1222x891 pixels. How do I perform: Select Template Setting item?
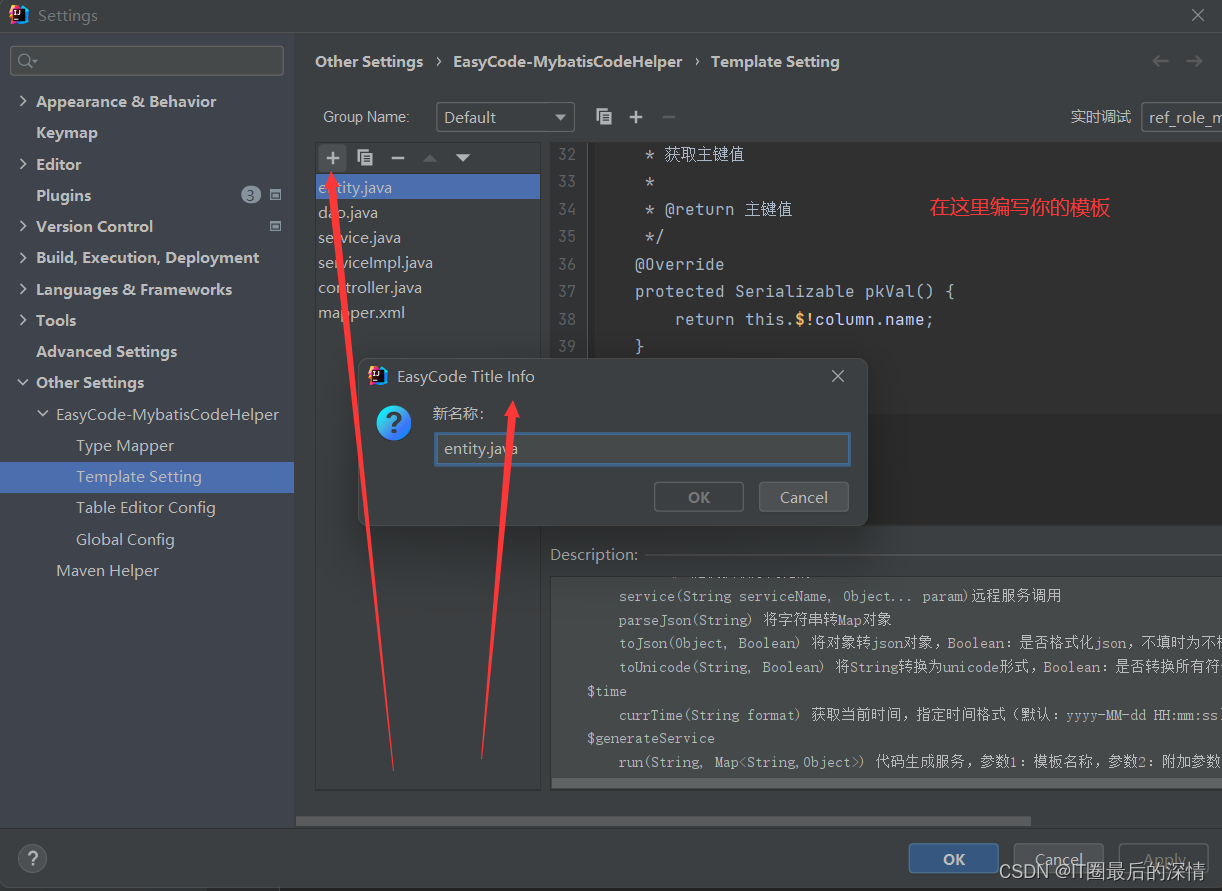pos(147,477)
